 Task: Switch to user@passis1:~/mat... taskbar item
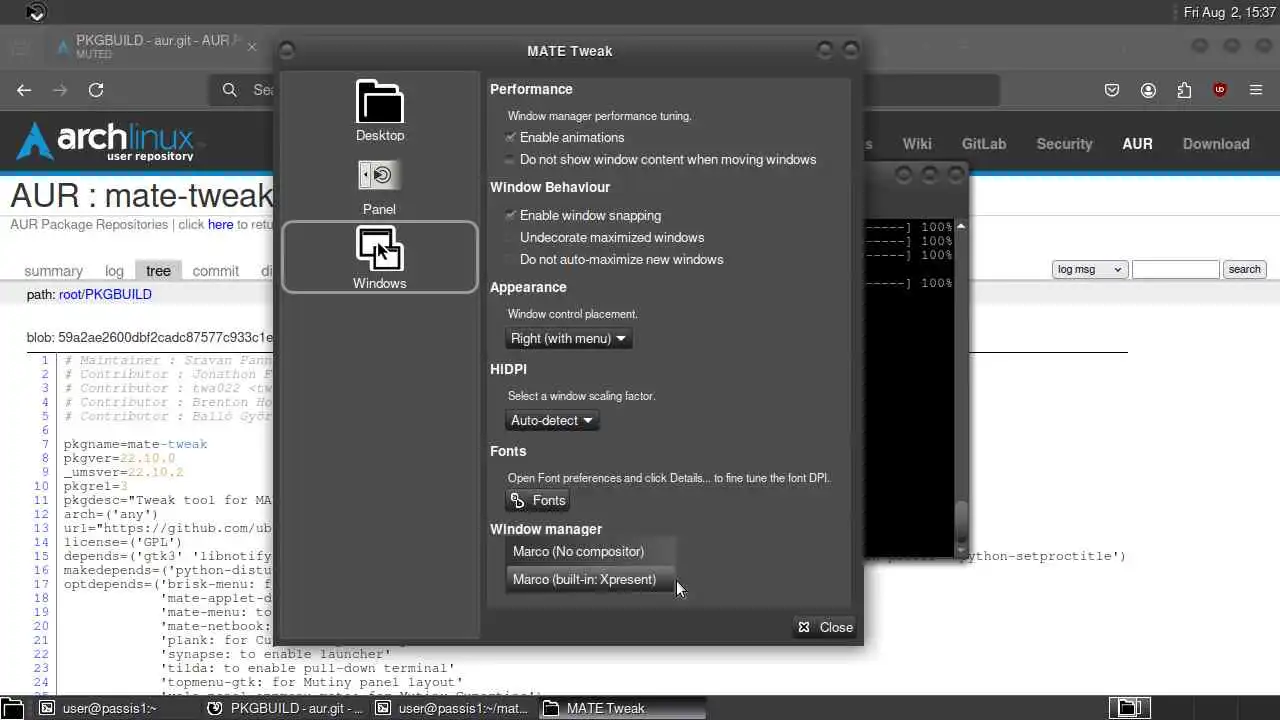pyautogui.click(x=453, y=708)
